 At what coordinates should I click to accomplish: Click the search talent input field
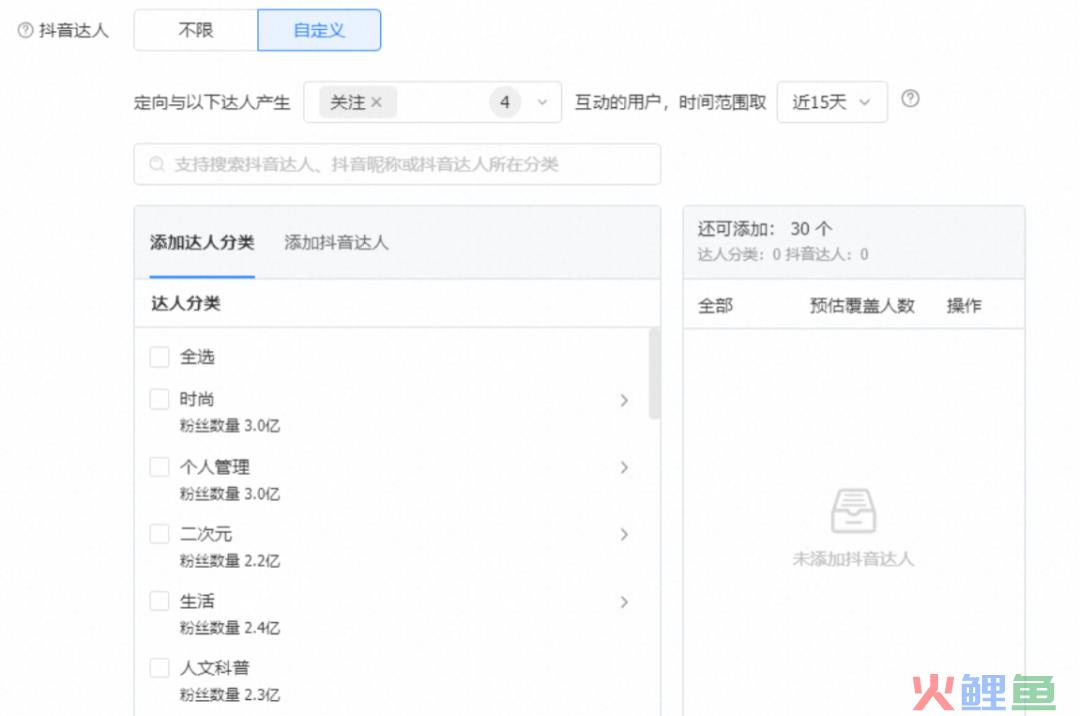tap(397, 164)
